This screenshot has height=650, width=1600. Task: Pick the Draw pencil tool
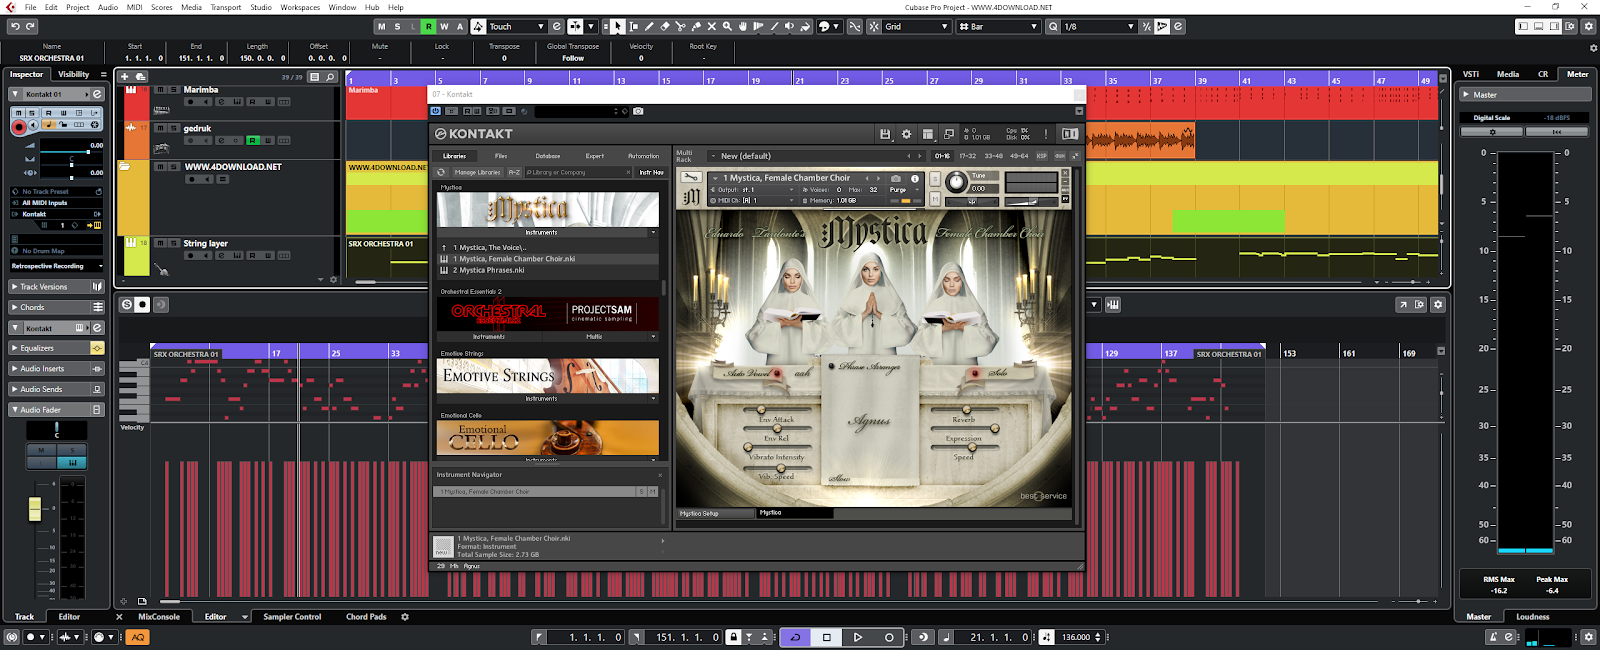[x=649, y=27]
